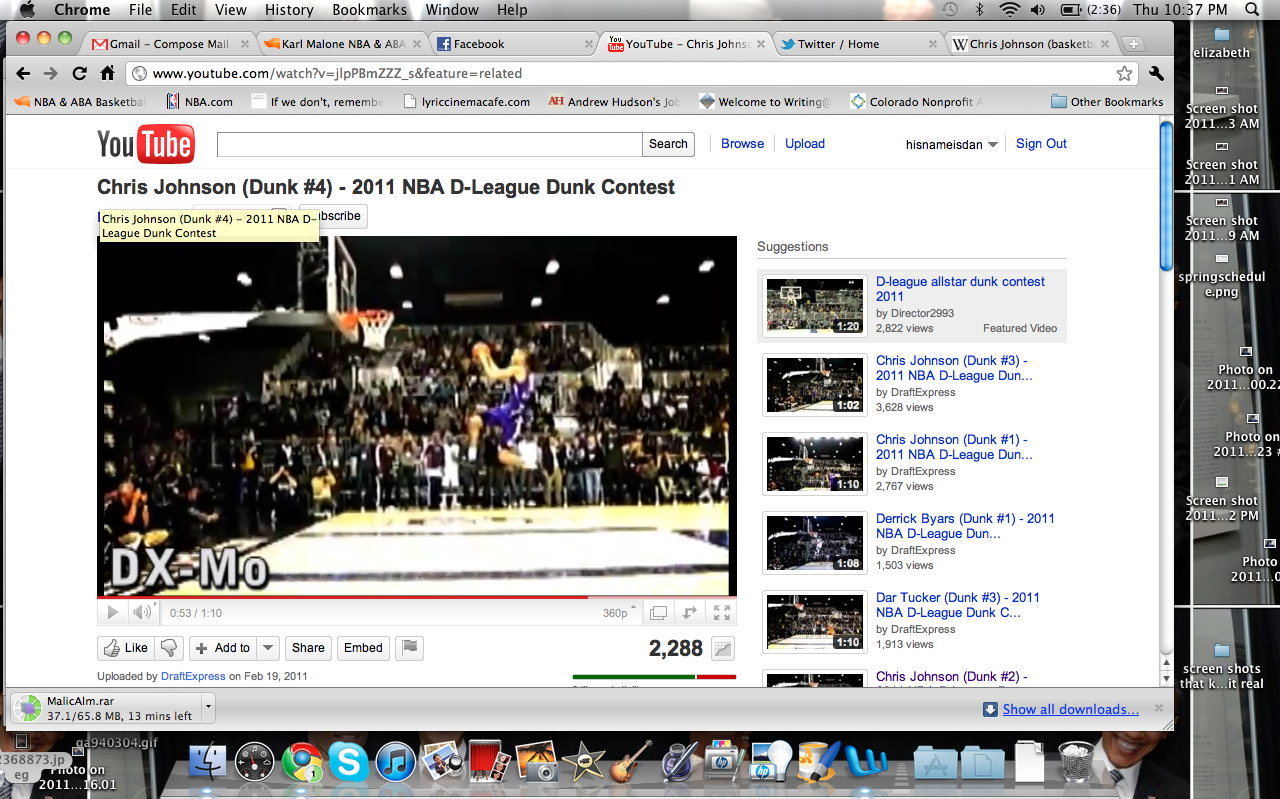1280x799 pixels.
Task: Open Chrome wrench settings menu
Action: 1157,73
